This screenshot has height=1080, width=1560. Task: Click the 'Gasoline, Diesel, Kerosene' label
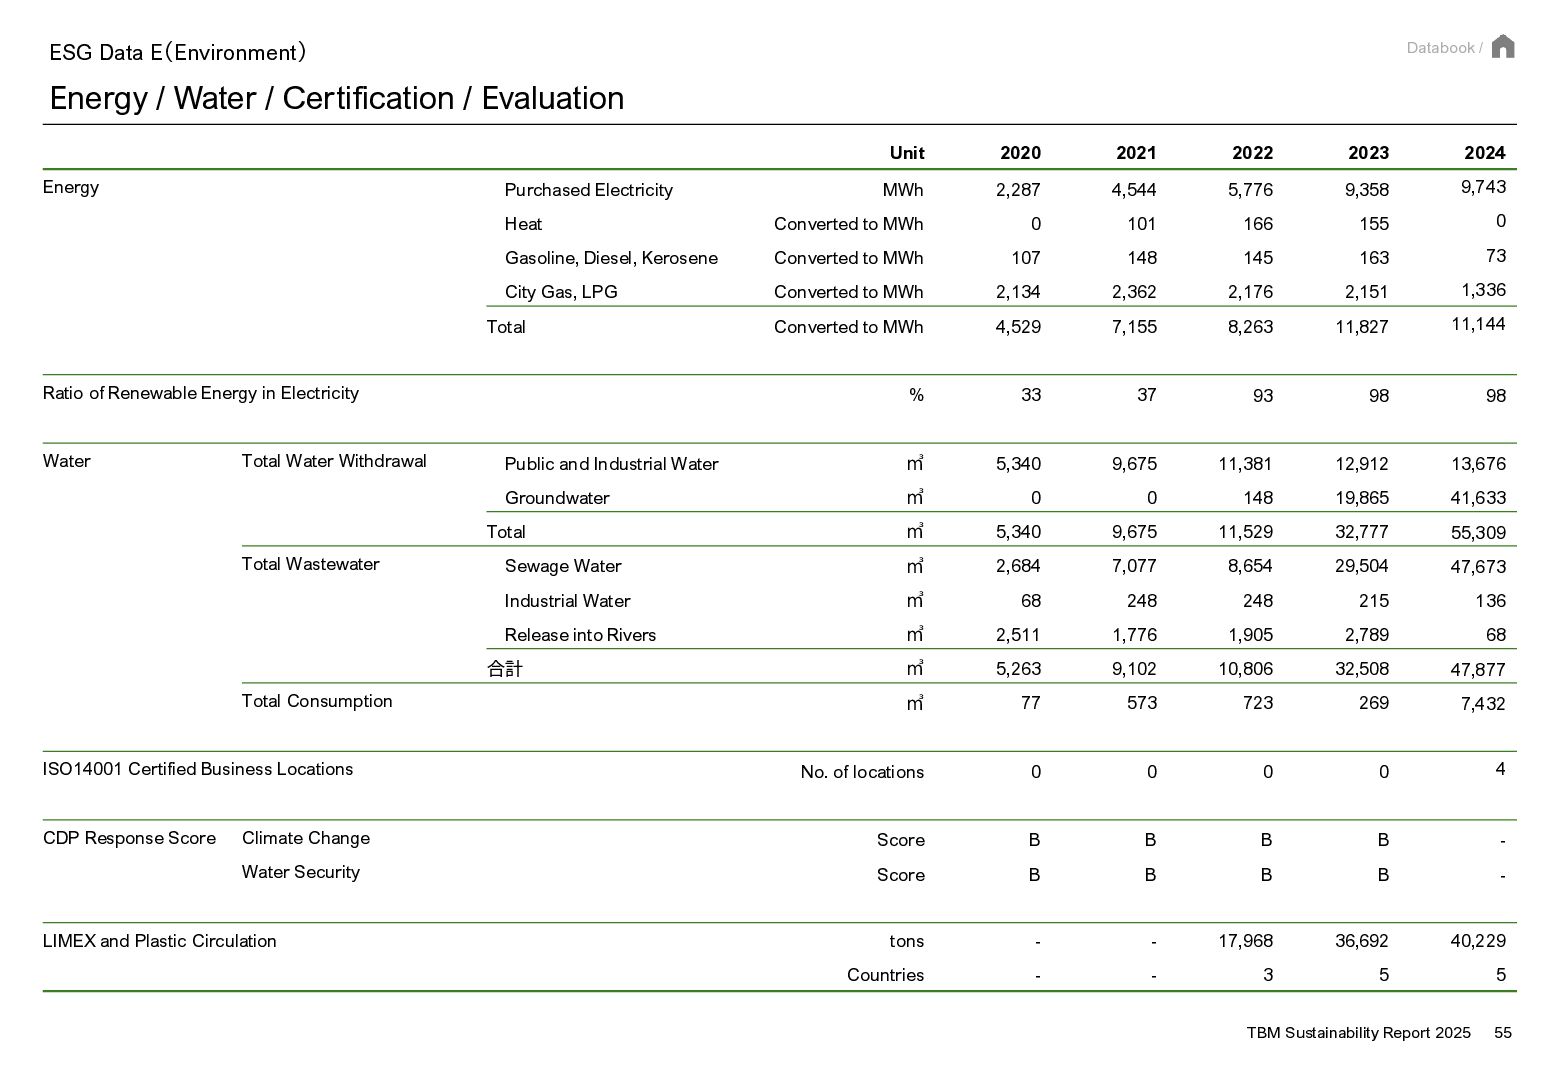pyautogui.click(x=611, y=258)
